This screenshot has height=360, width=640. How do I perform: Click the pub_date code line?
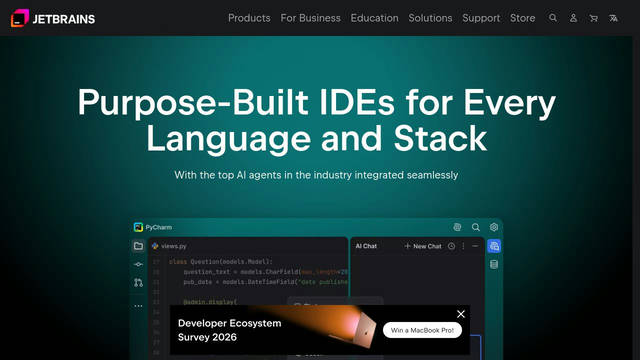(x=265, y=282)
